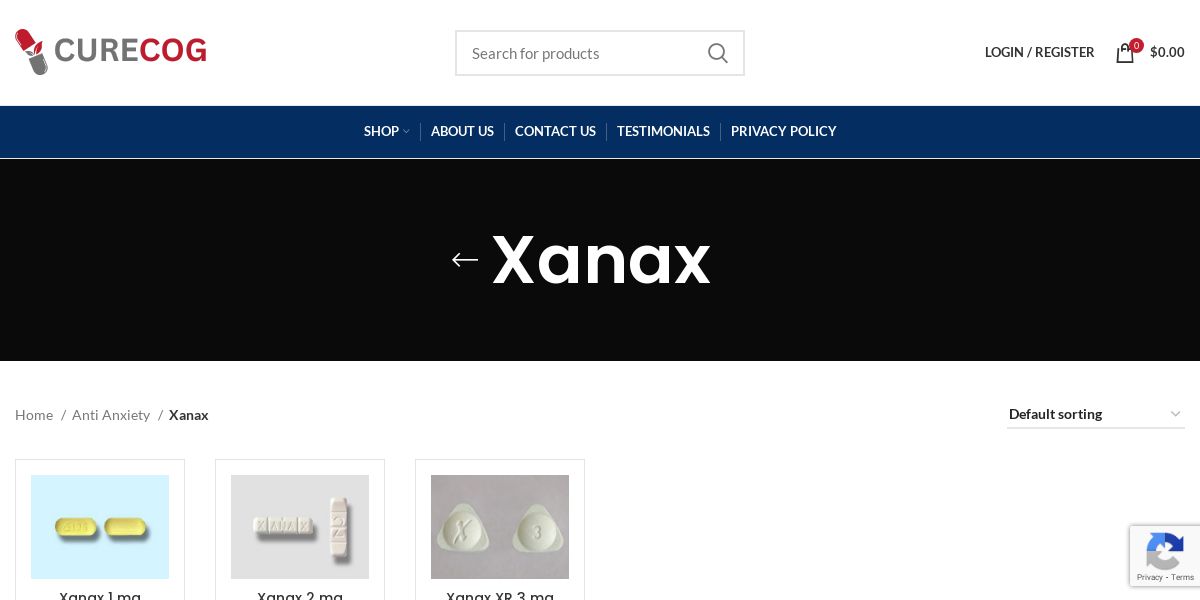Open the About Us menu item

[462, 131]
